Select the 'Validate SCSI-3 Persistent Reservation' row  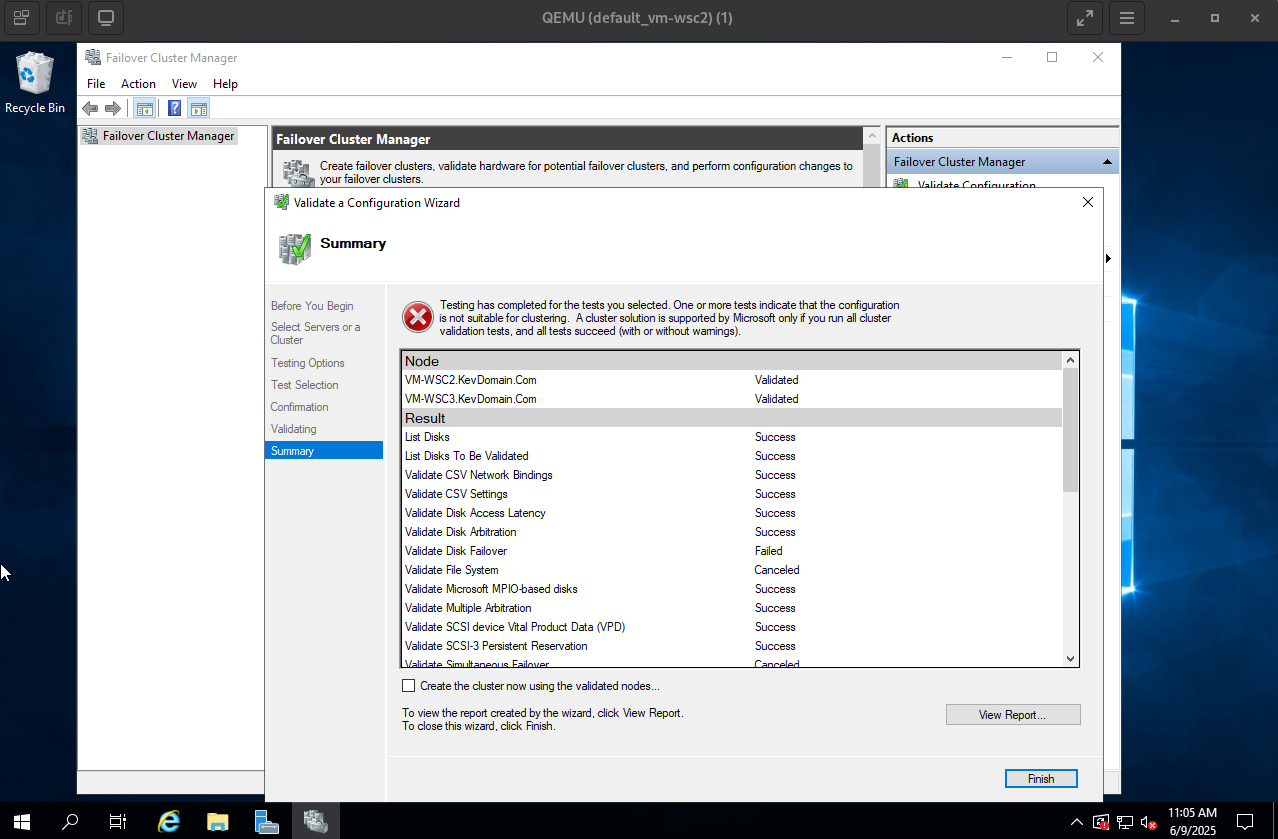731,646
